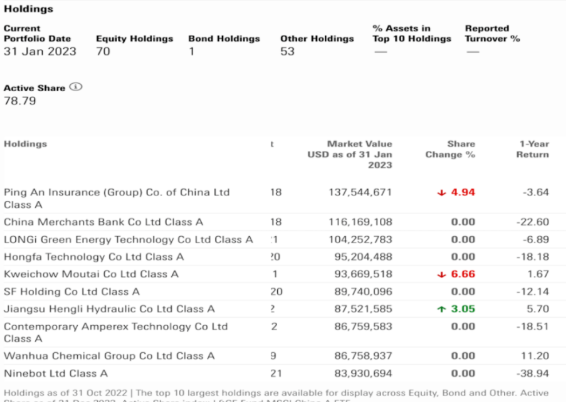Select Active Share value 78.79

click(x=20, y=101)
